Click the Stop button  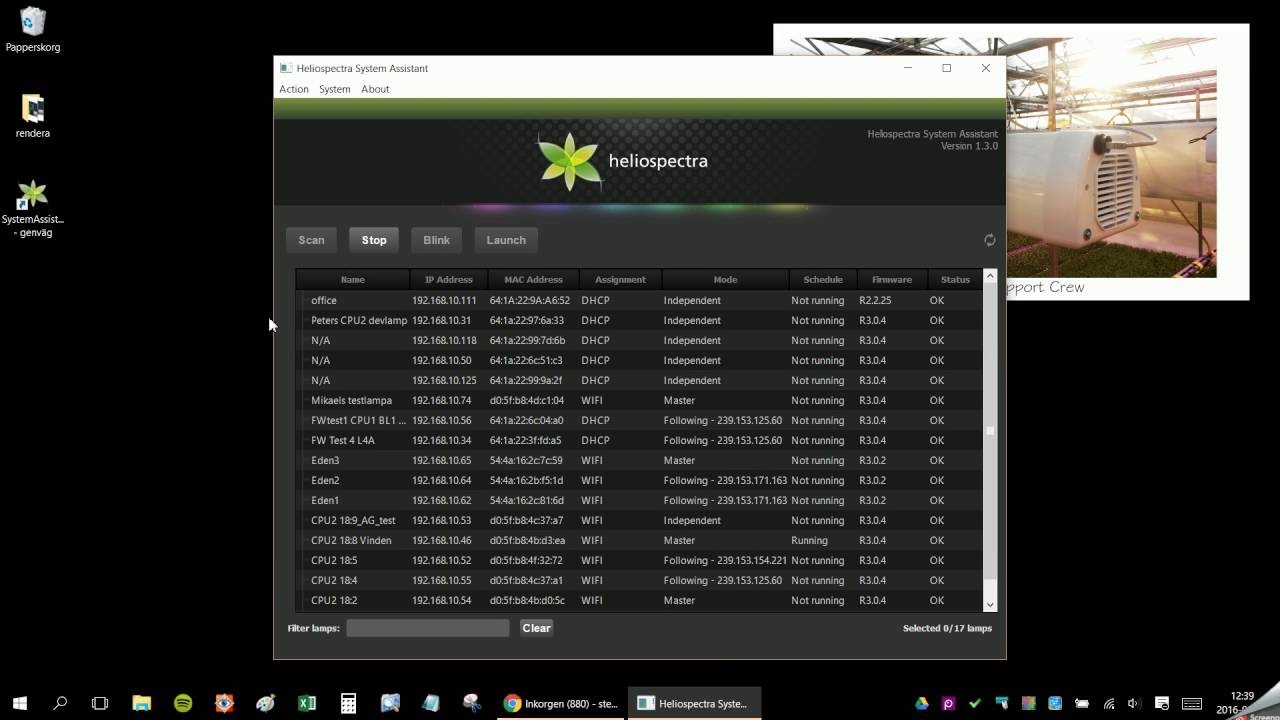[x=374, y=240]
